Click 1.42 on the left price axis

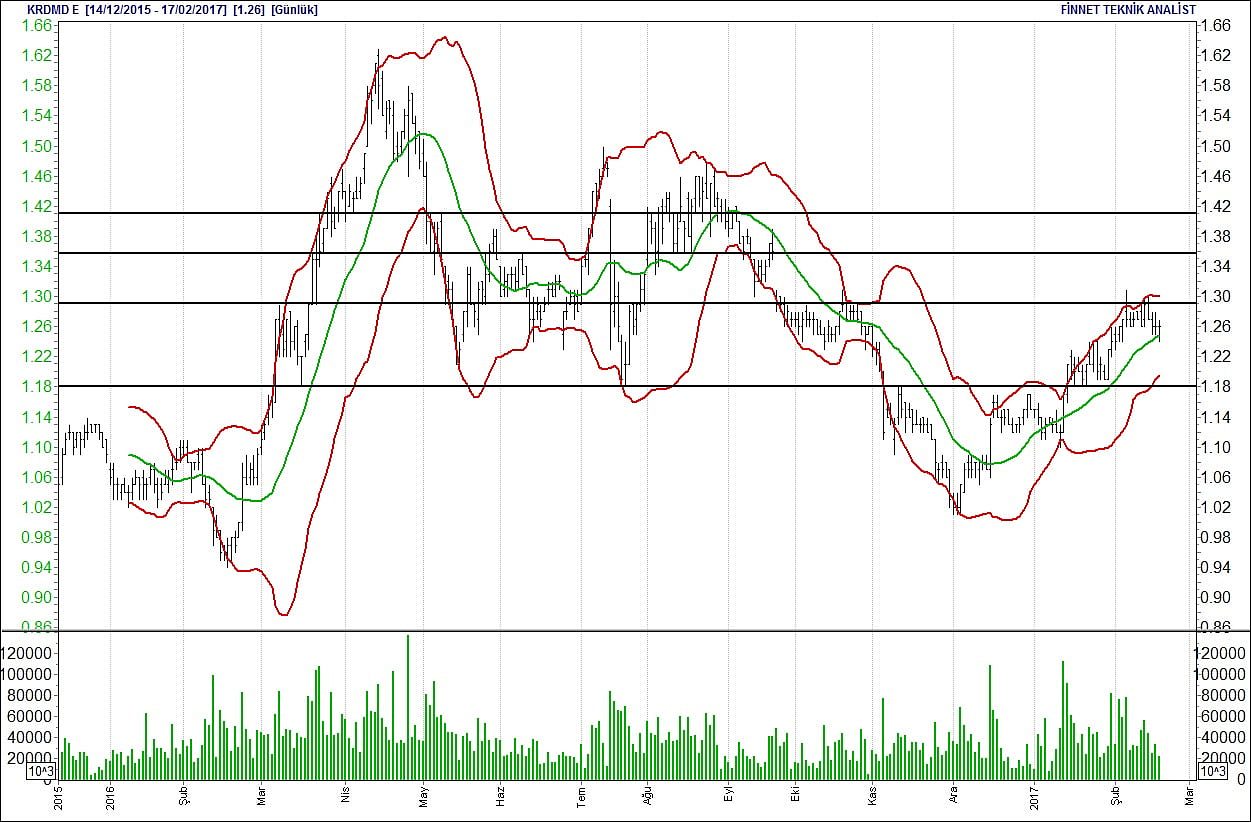(x=36, y=206)
